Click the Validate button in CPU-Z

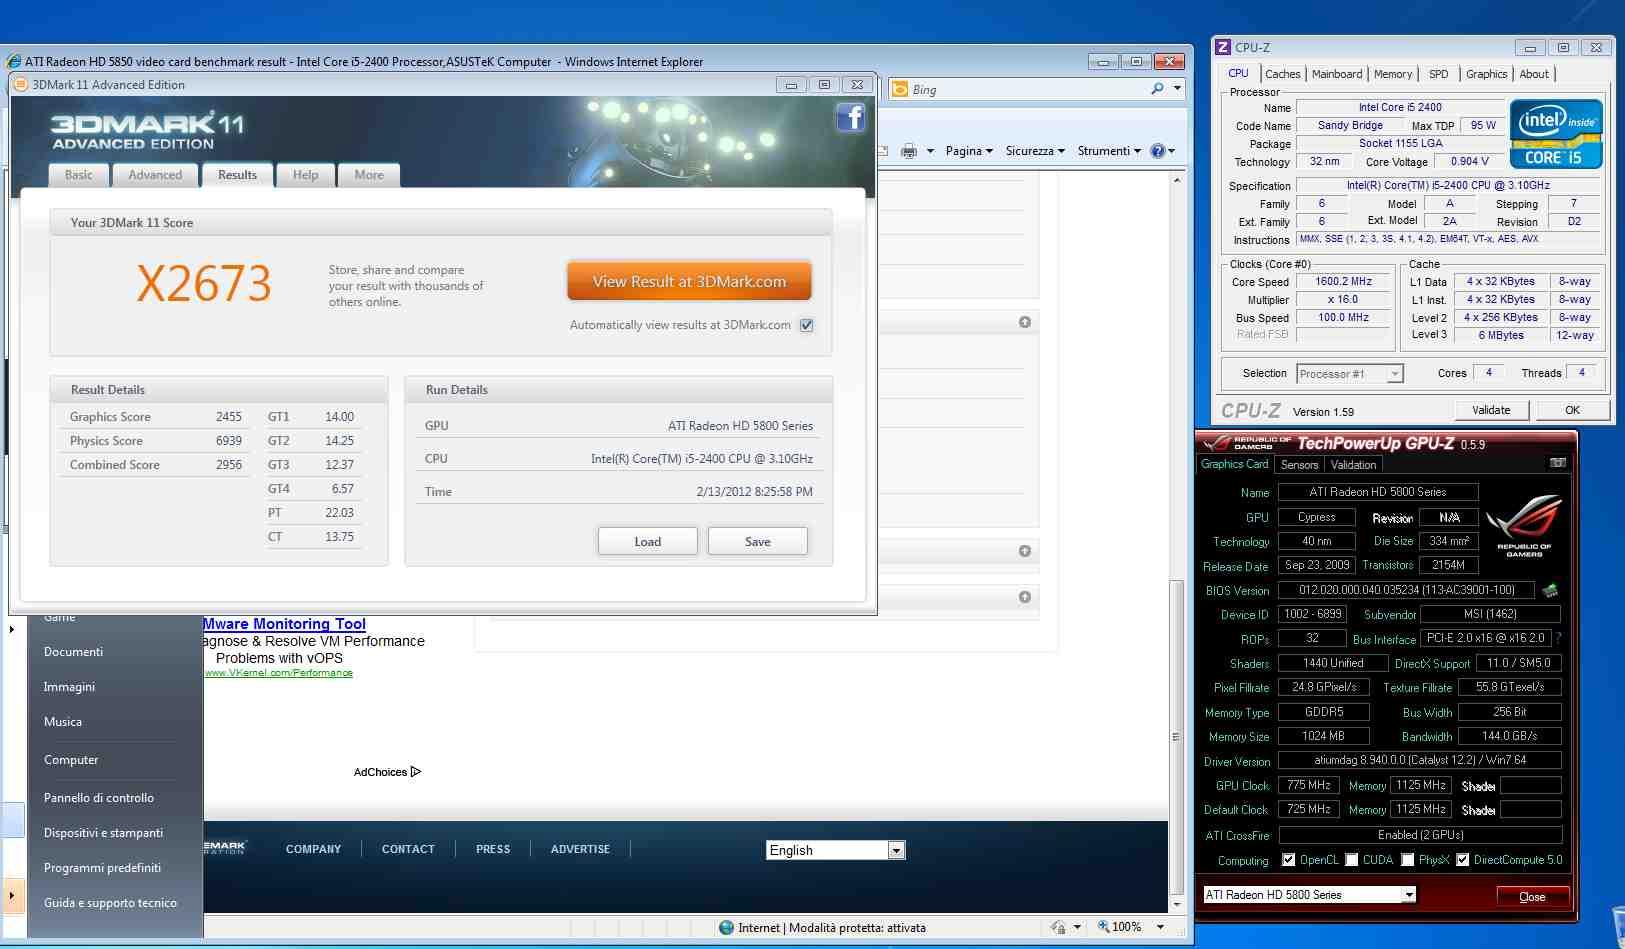[x=1491, y=410]
